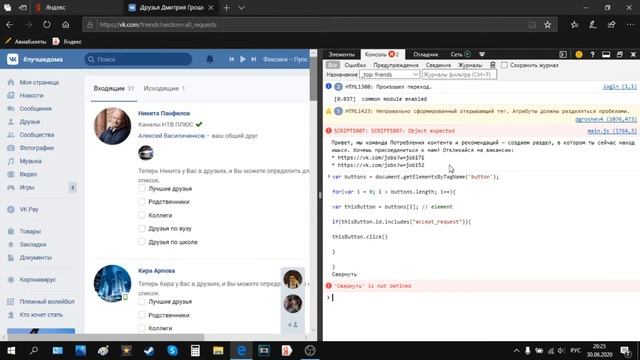Screen dimensions: 640x360
Task: Open Музыка section in sidebar
Action: [31, 161]
